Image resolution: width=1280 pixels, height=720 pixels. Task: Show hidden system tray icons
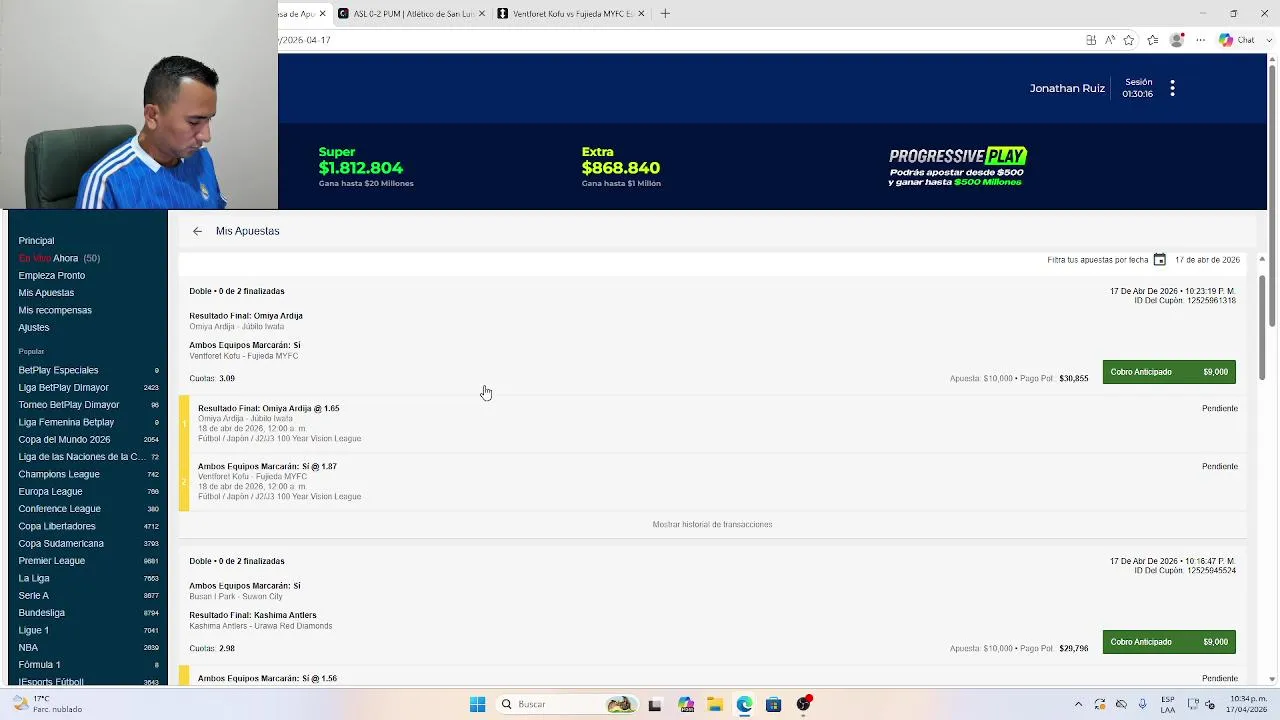tap(1078, 704)
